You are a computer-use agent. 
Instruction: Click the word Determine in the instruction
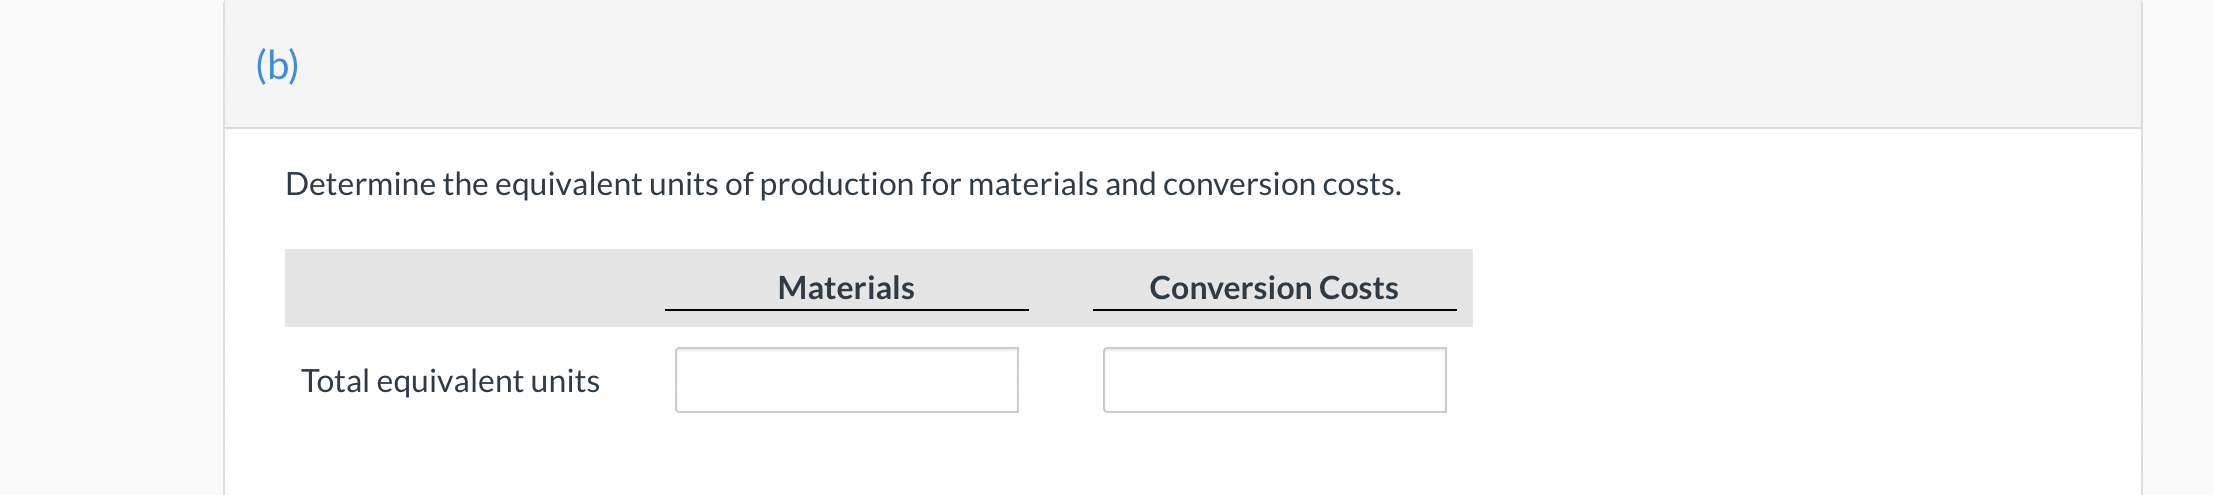(360, 184)
